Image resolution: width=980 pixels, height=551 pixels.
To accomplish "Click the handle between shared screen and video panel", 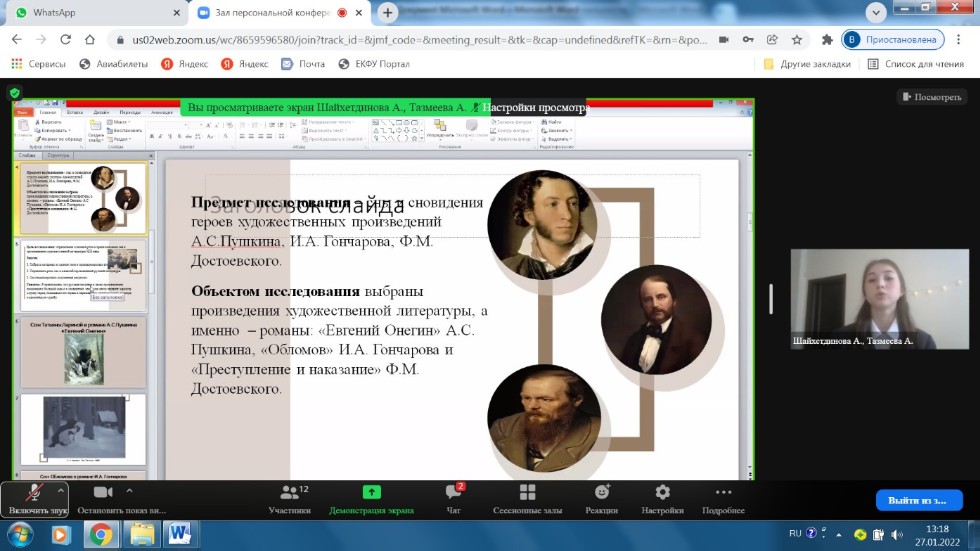I will pyautogui.click(x=771, y=299).
